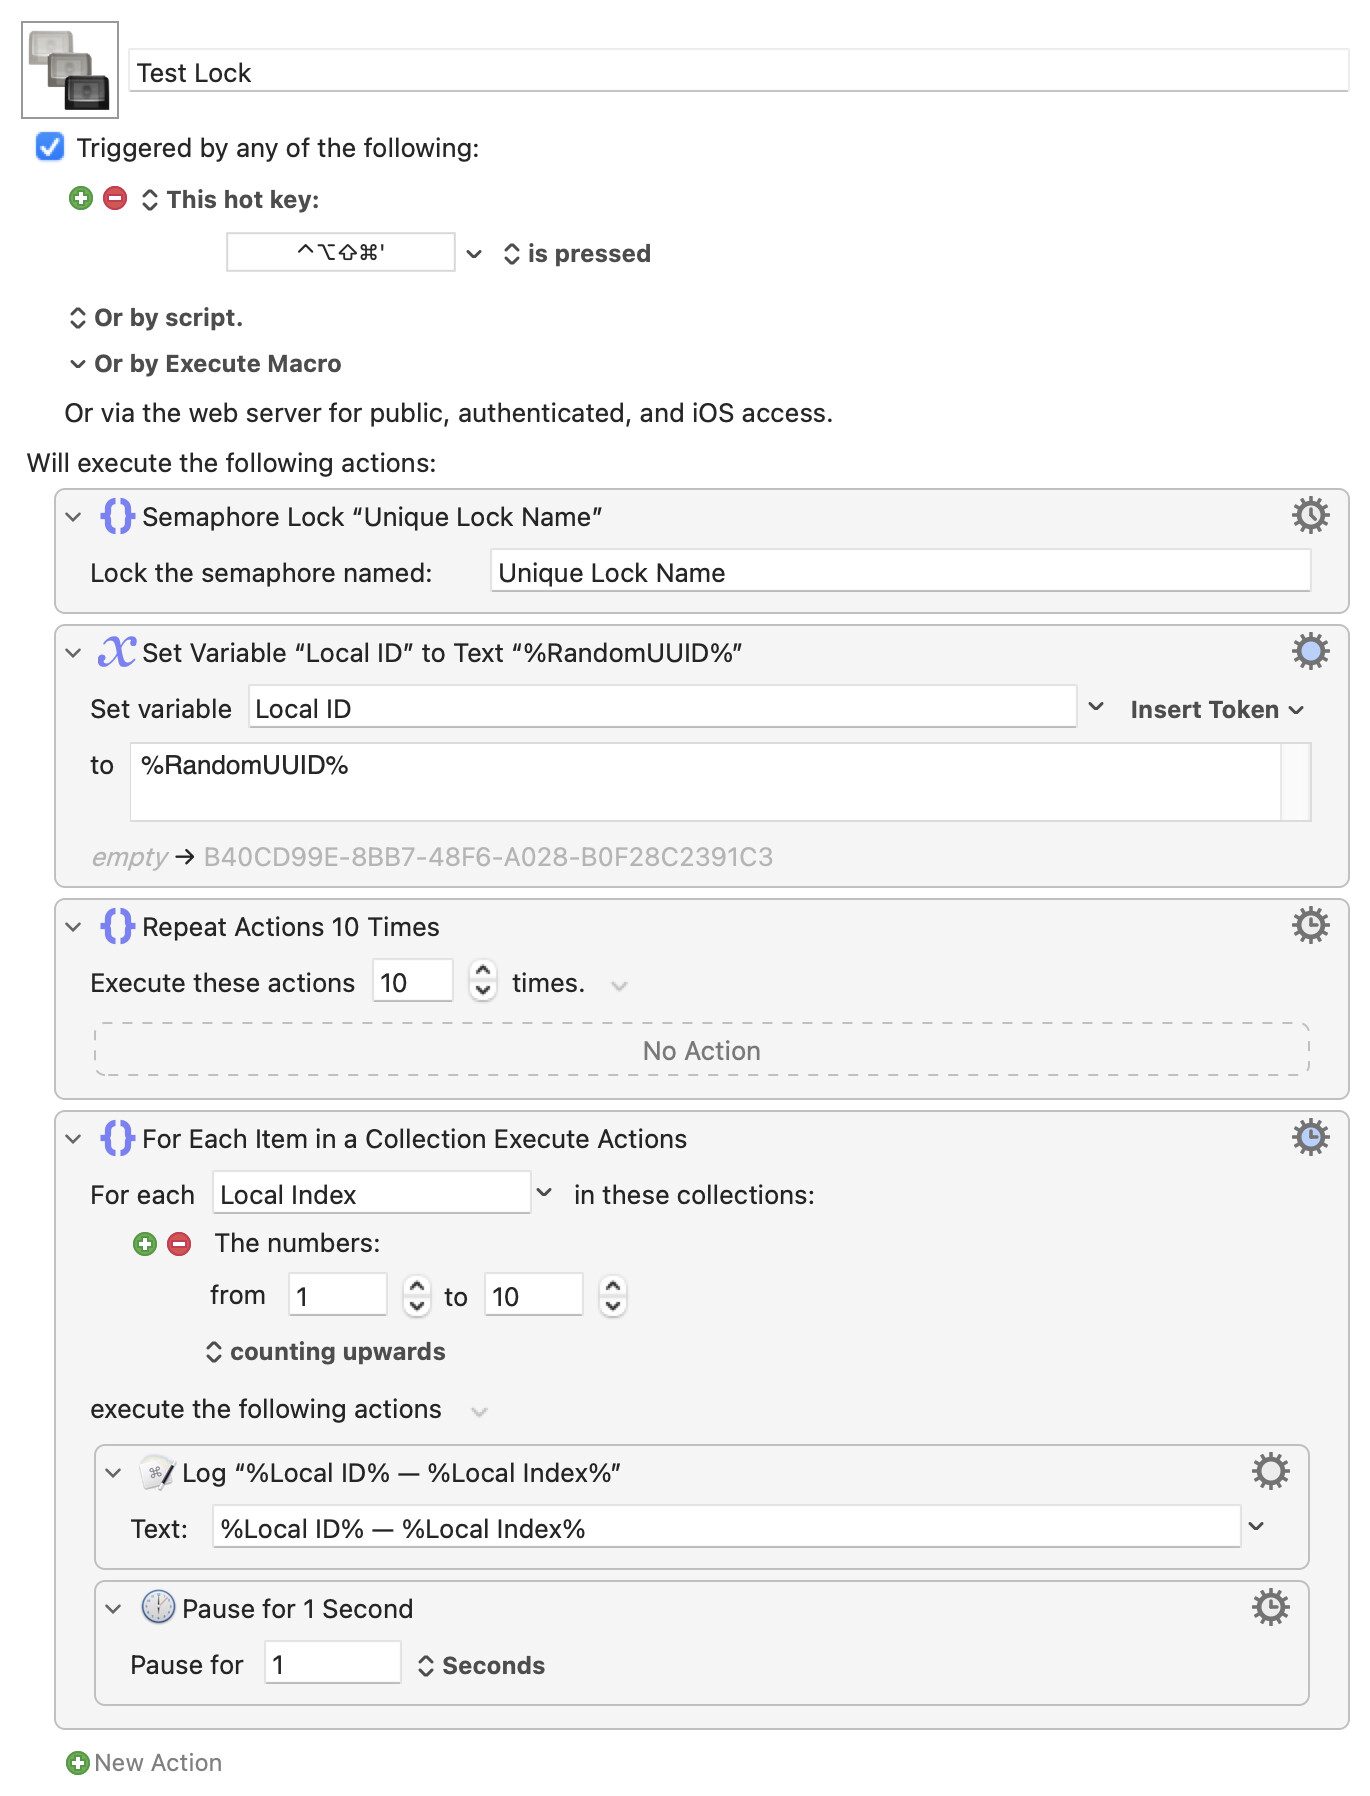Open gear menu for Set Variable action
This screenshot has width=1370, height=1796.
coord(1310,651)
